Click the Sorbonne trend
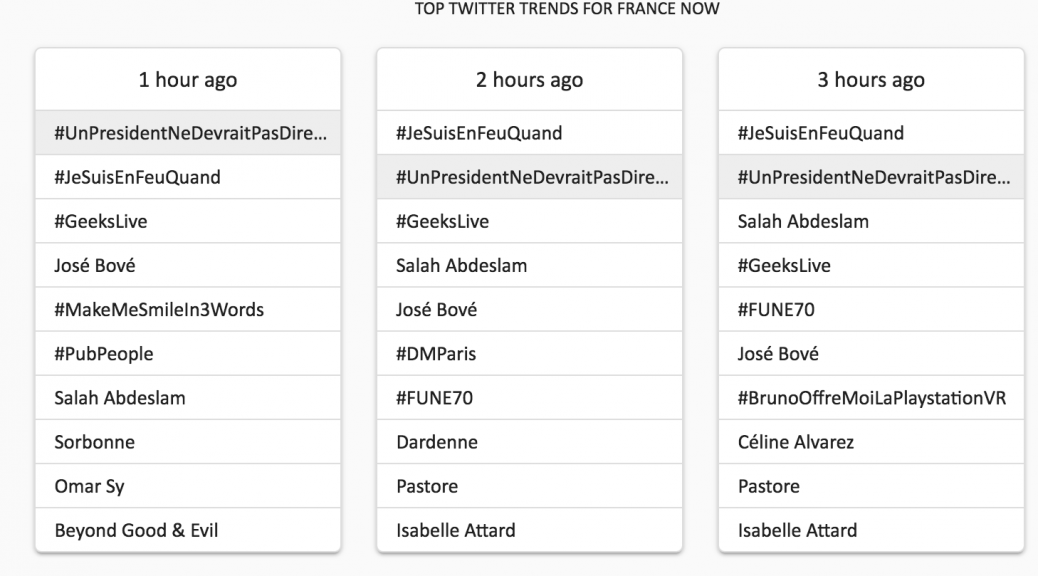 click(x=94, y=442)
